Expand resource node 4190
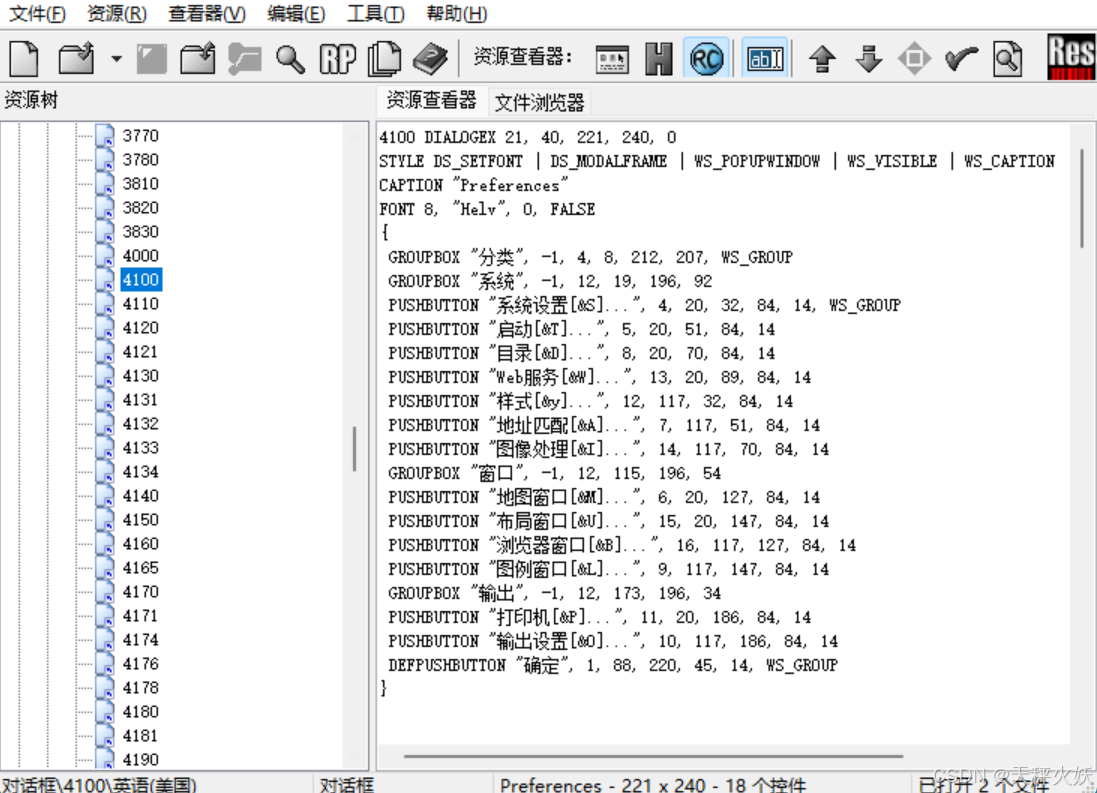This screenshot has height=793, width=1097. 140,759
